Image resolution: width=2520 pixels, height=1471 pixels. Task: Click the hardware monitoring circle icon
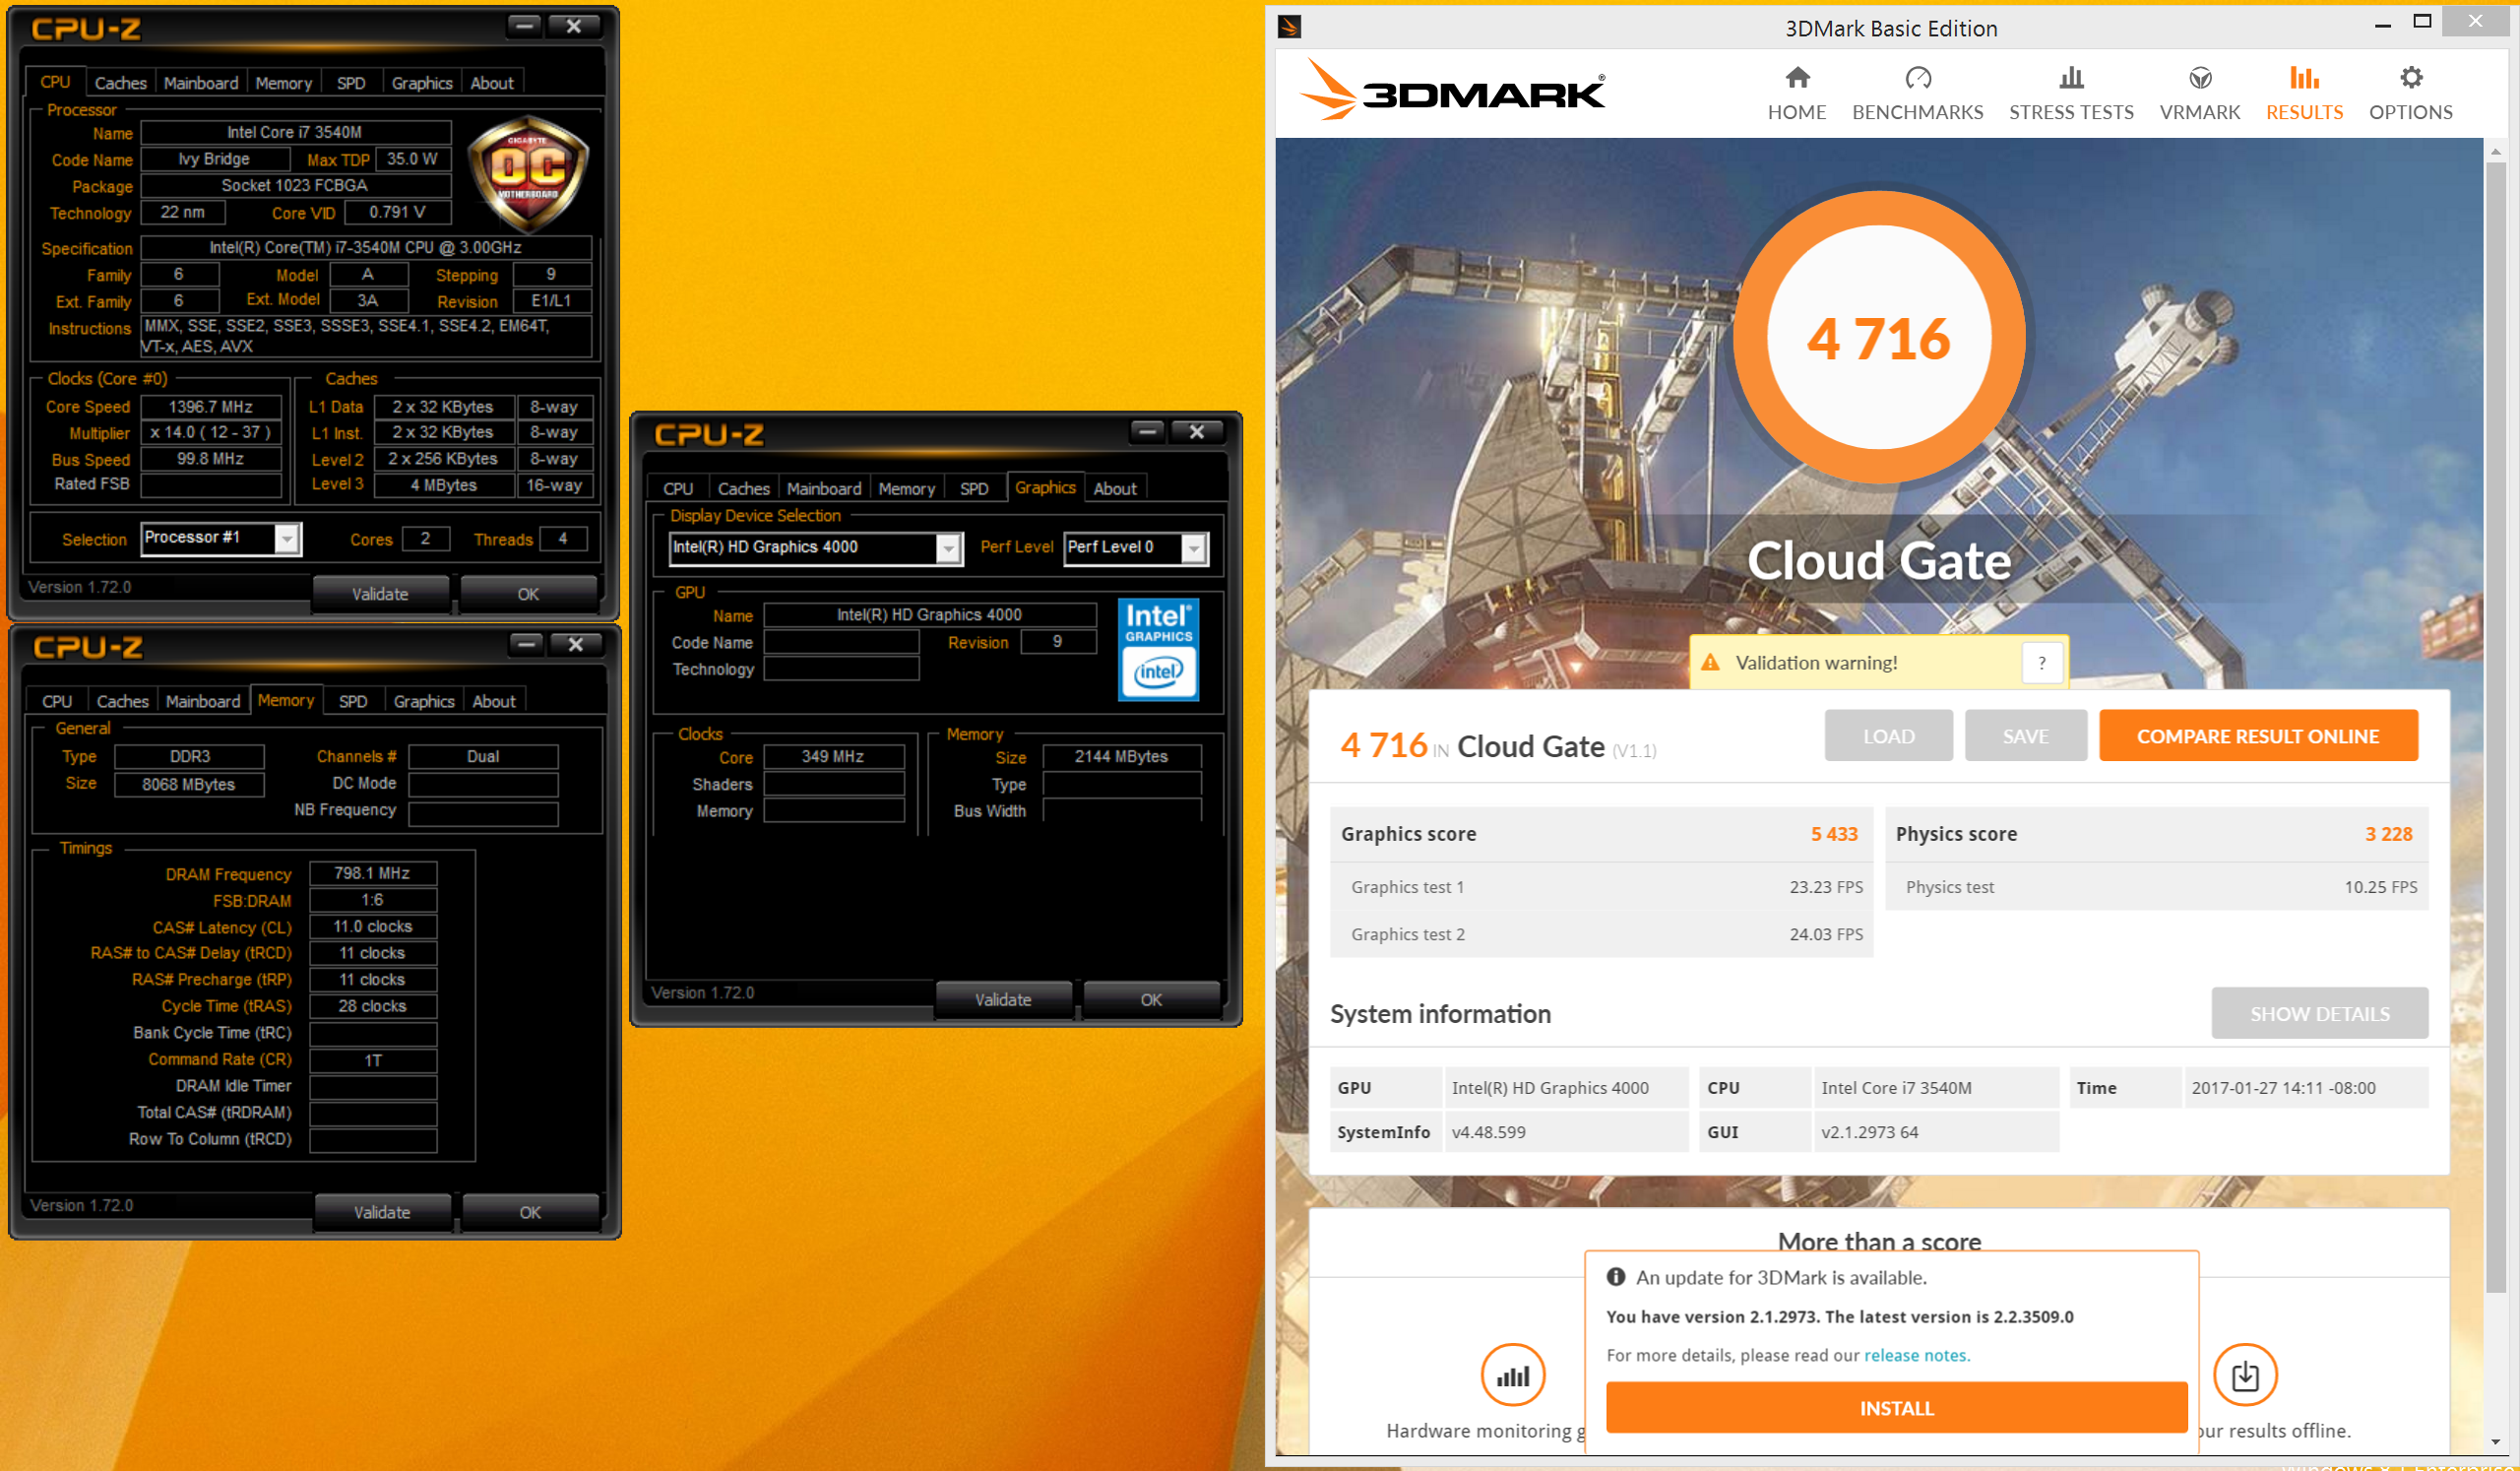(x=1512, y=1375)
